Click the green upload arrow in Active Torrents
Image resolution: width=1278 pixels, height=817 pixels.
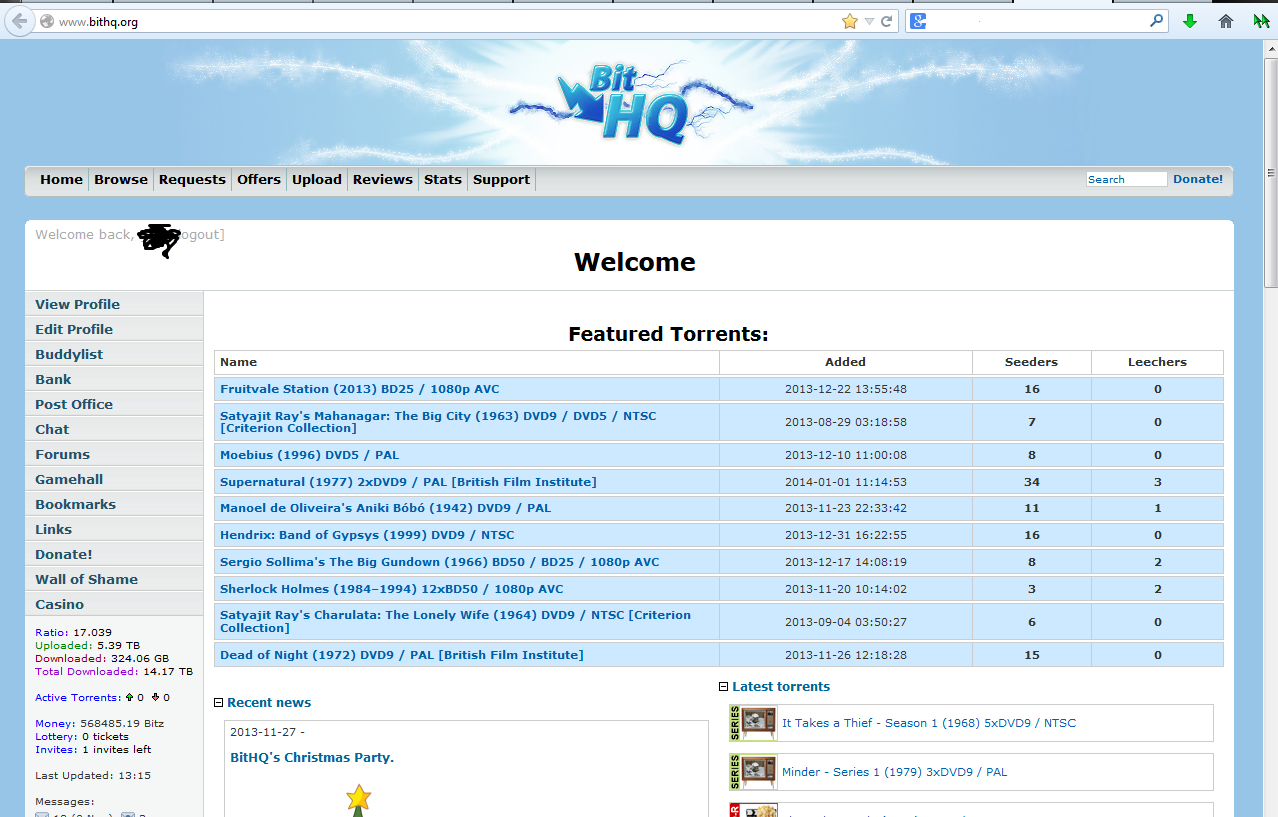129,698
